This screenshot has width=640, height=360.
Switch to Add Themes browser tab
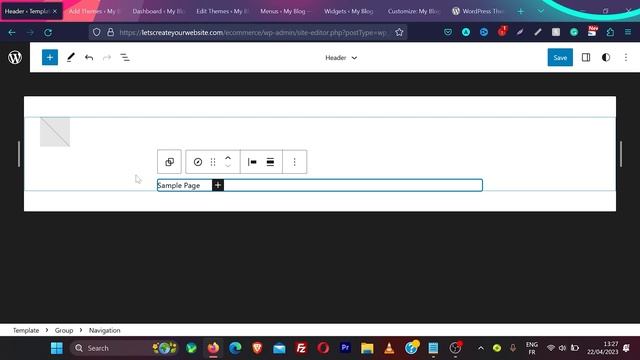tap(94, 11)
